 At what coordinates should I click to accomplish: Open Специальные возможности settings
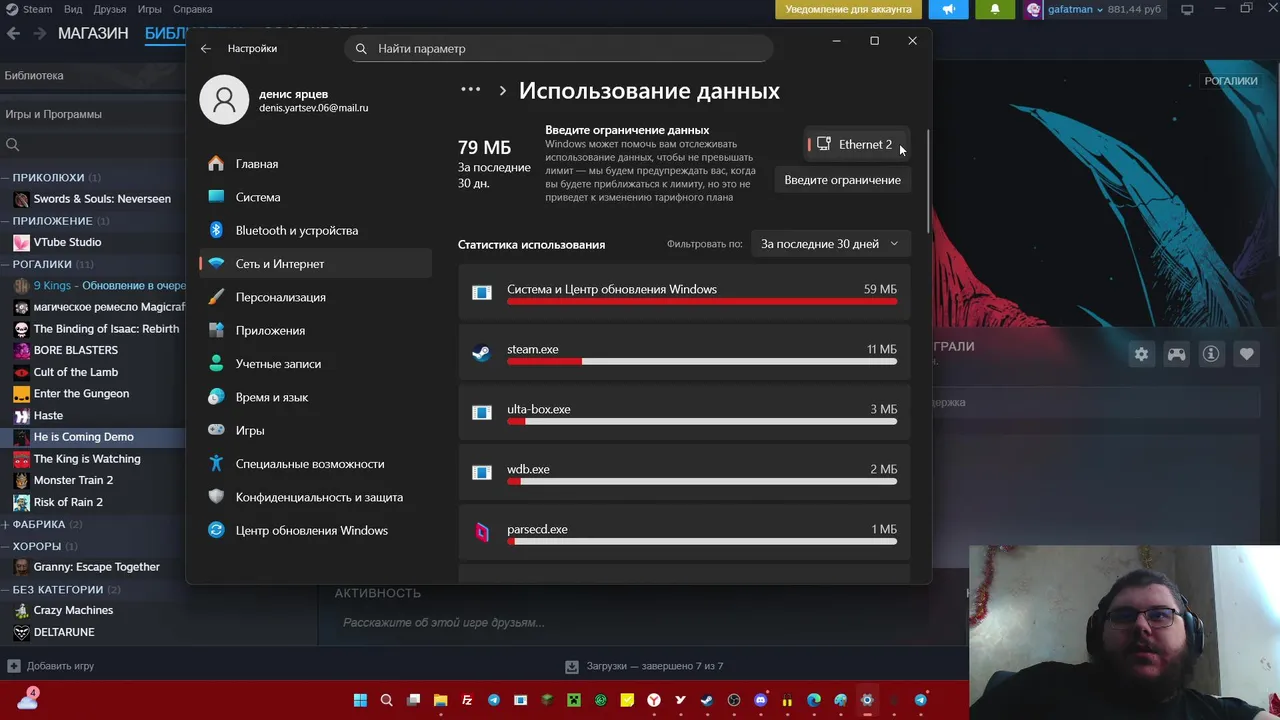[x=315, y=464]
